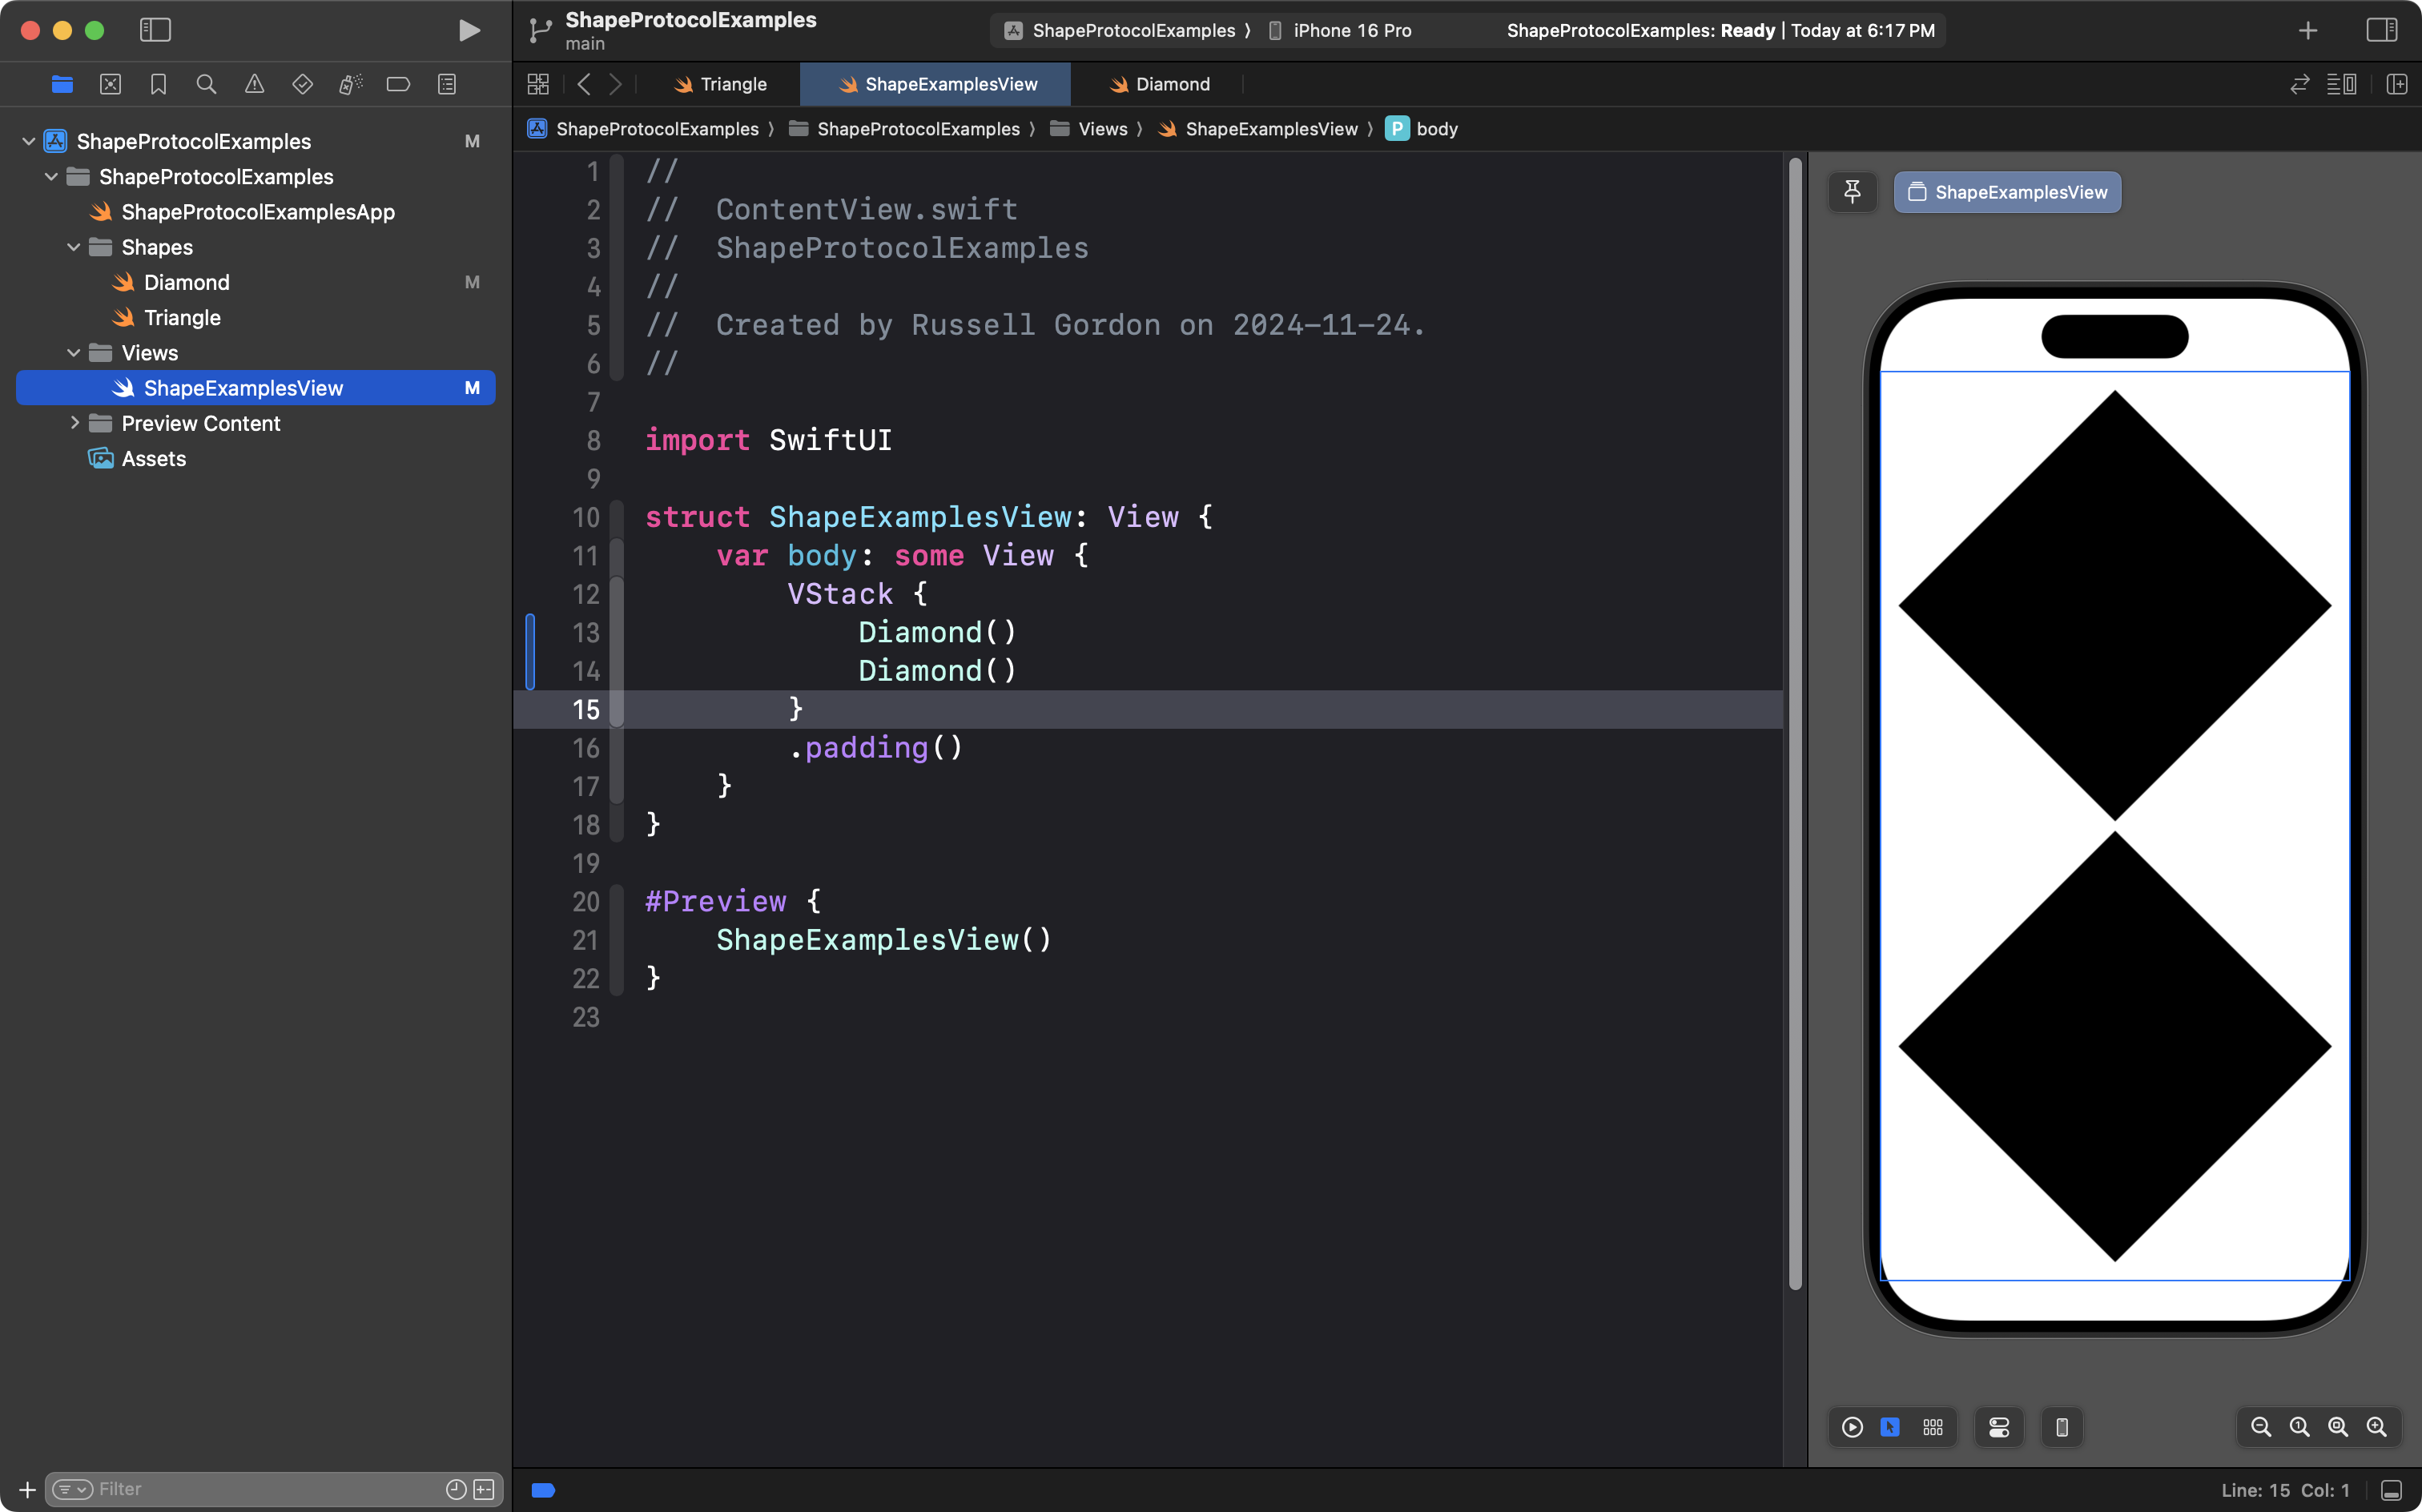Open the Find navigator magnifier icon
The image size is (2422, 1512).
pyautogui.click(x=206, y=85)
